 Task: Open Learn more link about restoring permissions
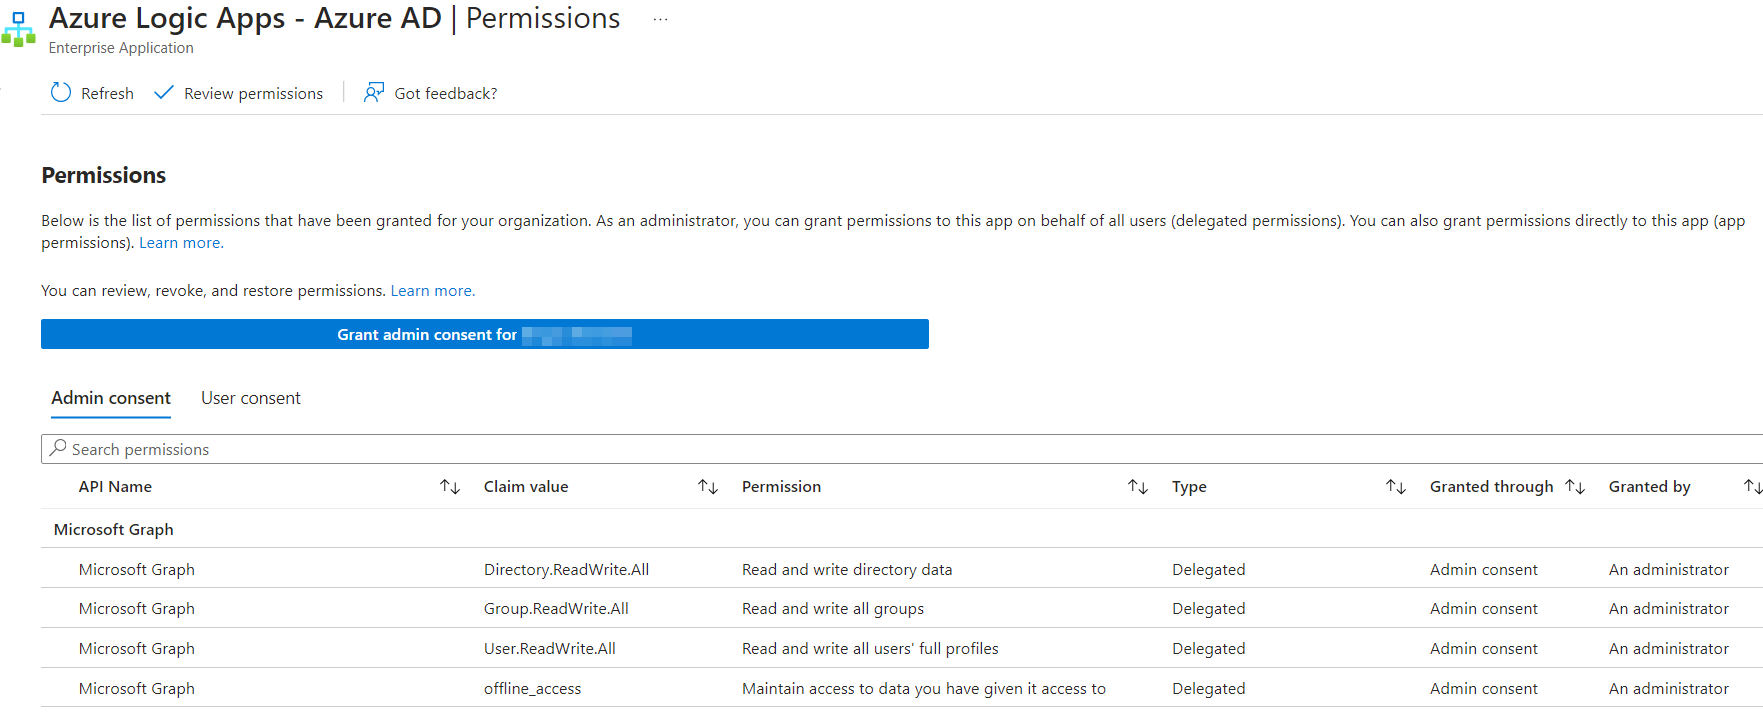432,291
